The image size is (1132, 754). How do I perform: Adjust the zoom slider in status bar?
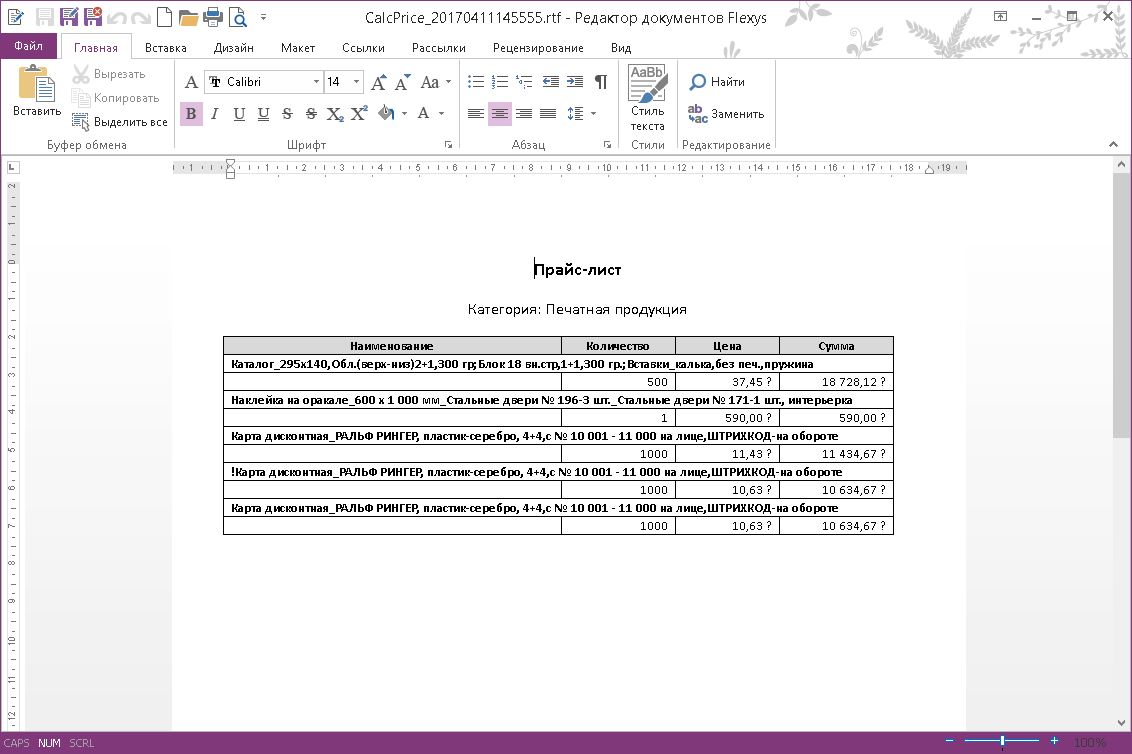click(x=1002, y=741)
